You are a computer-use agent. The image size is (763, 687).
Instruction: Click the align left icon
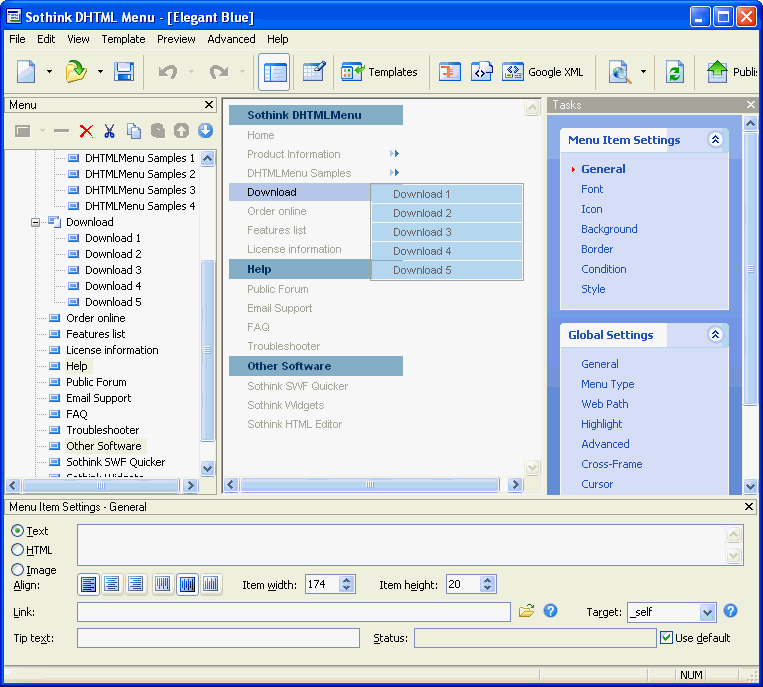(x=88, y=585)
